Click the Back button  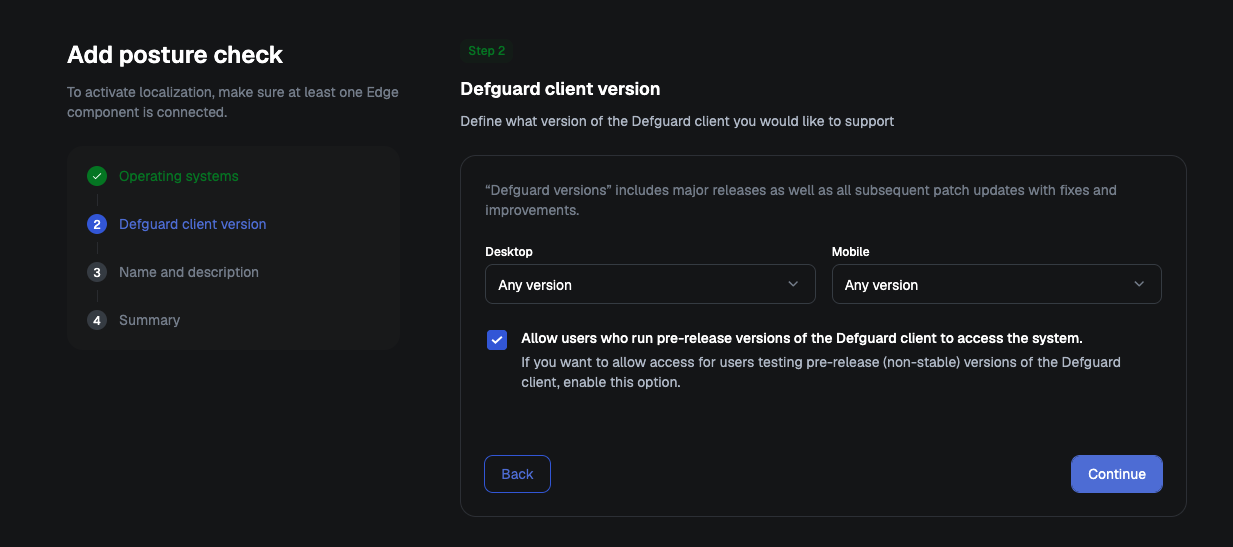[517, 474]
